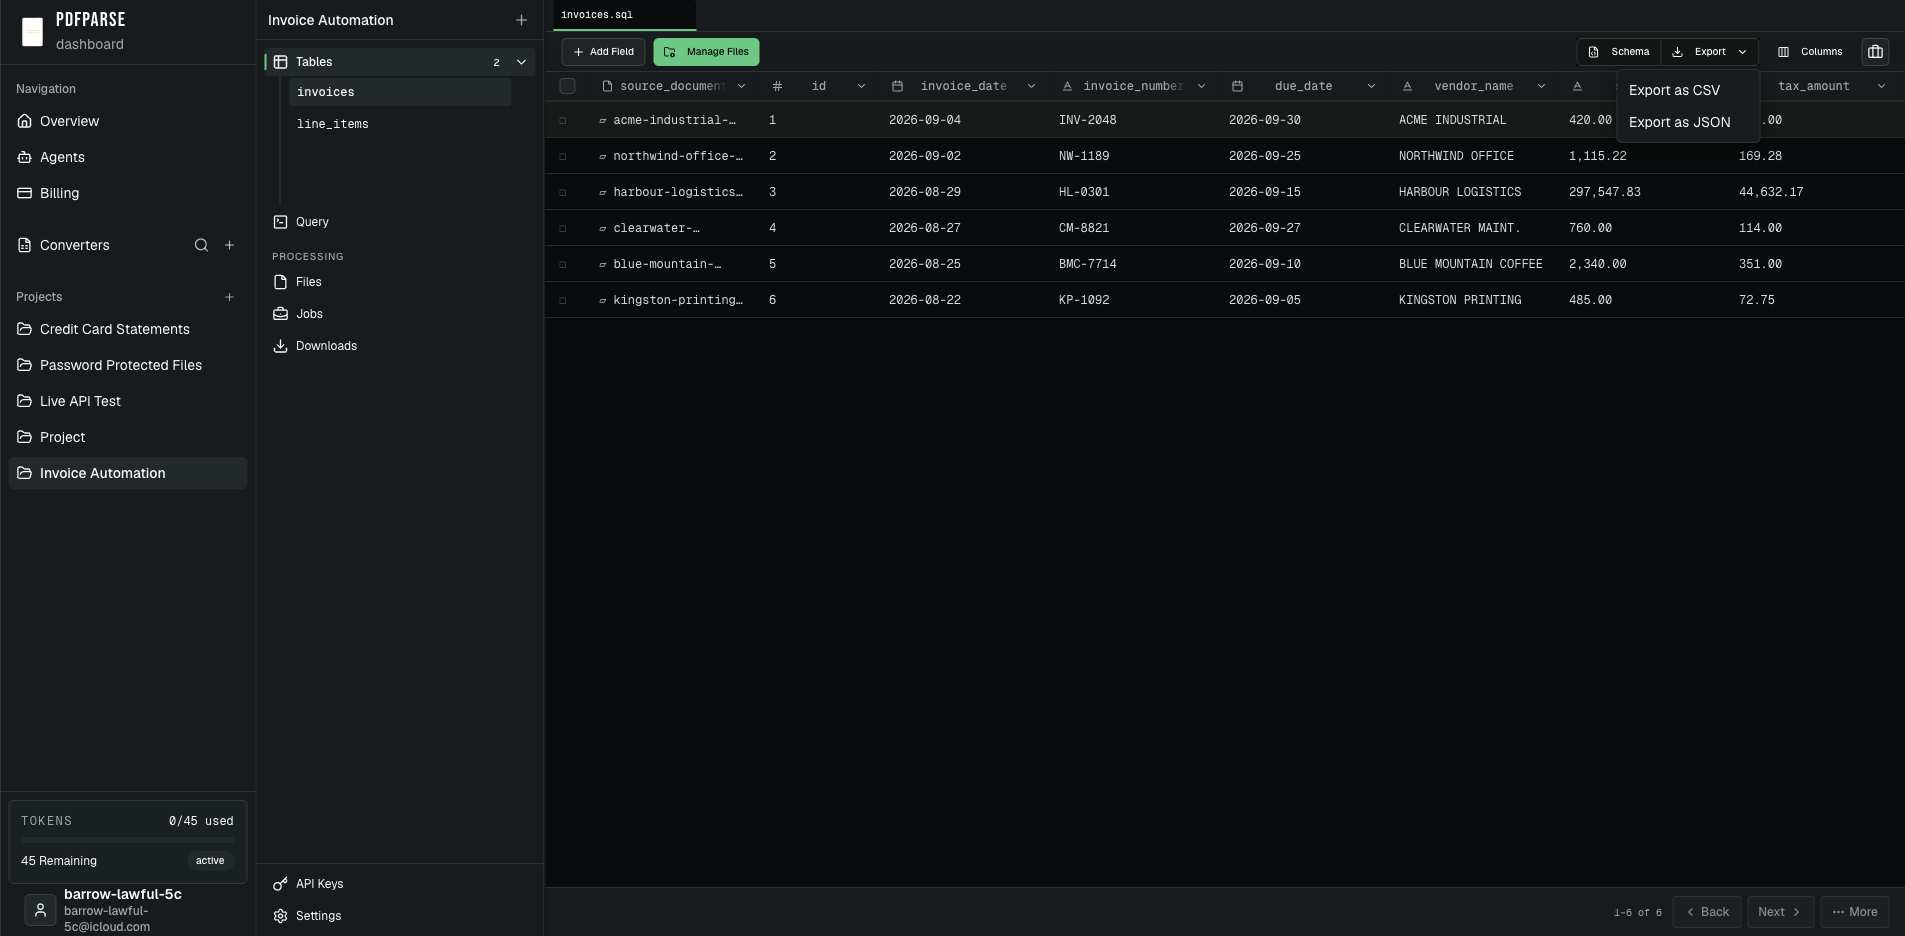Click the plus icon next to Converters
Image resolution: width=1905 pixels, height=936 pixels.
229,245
